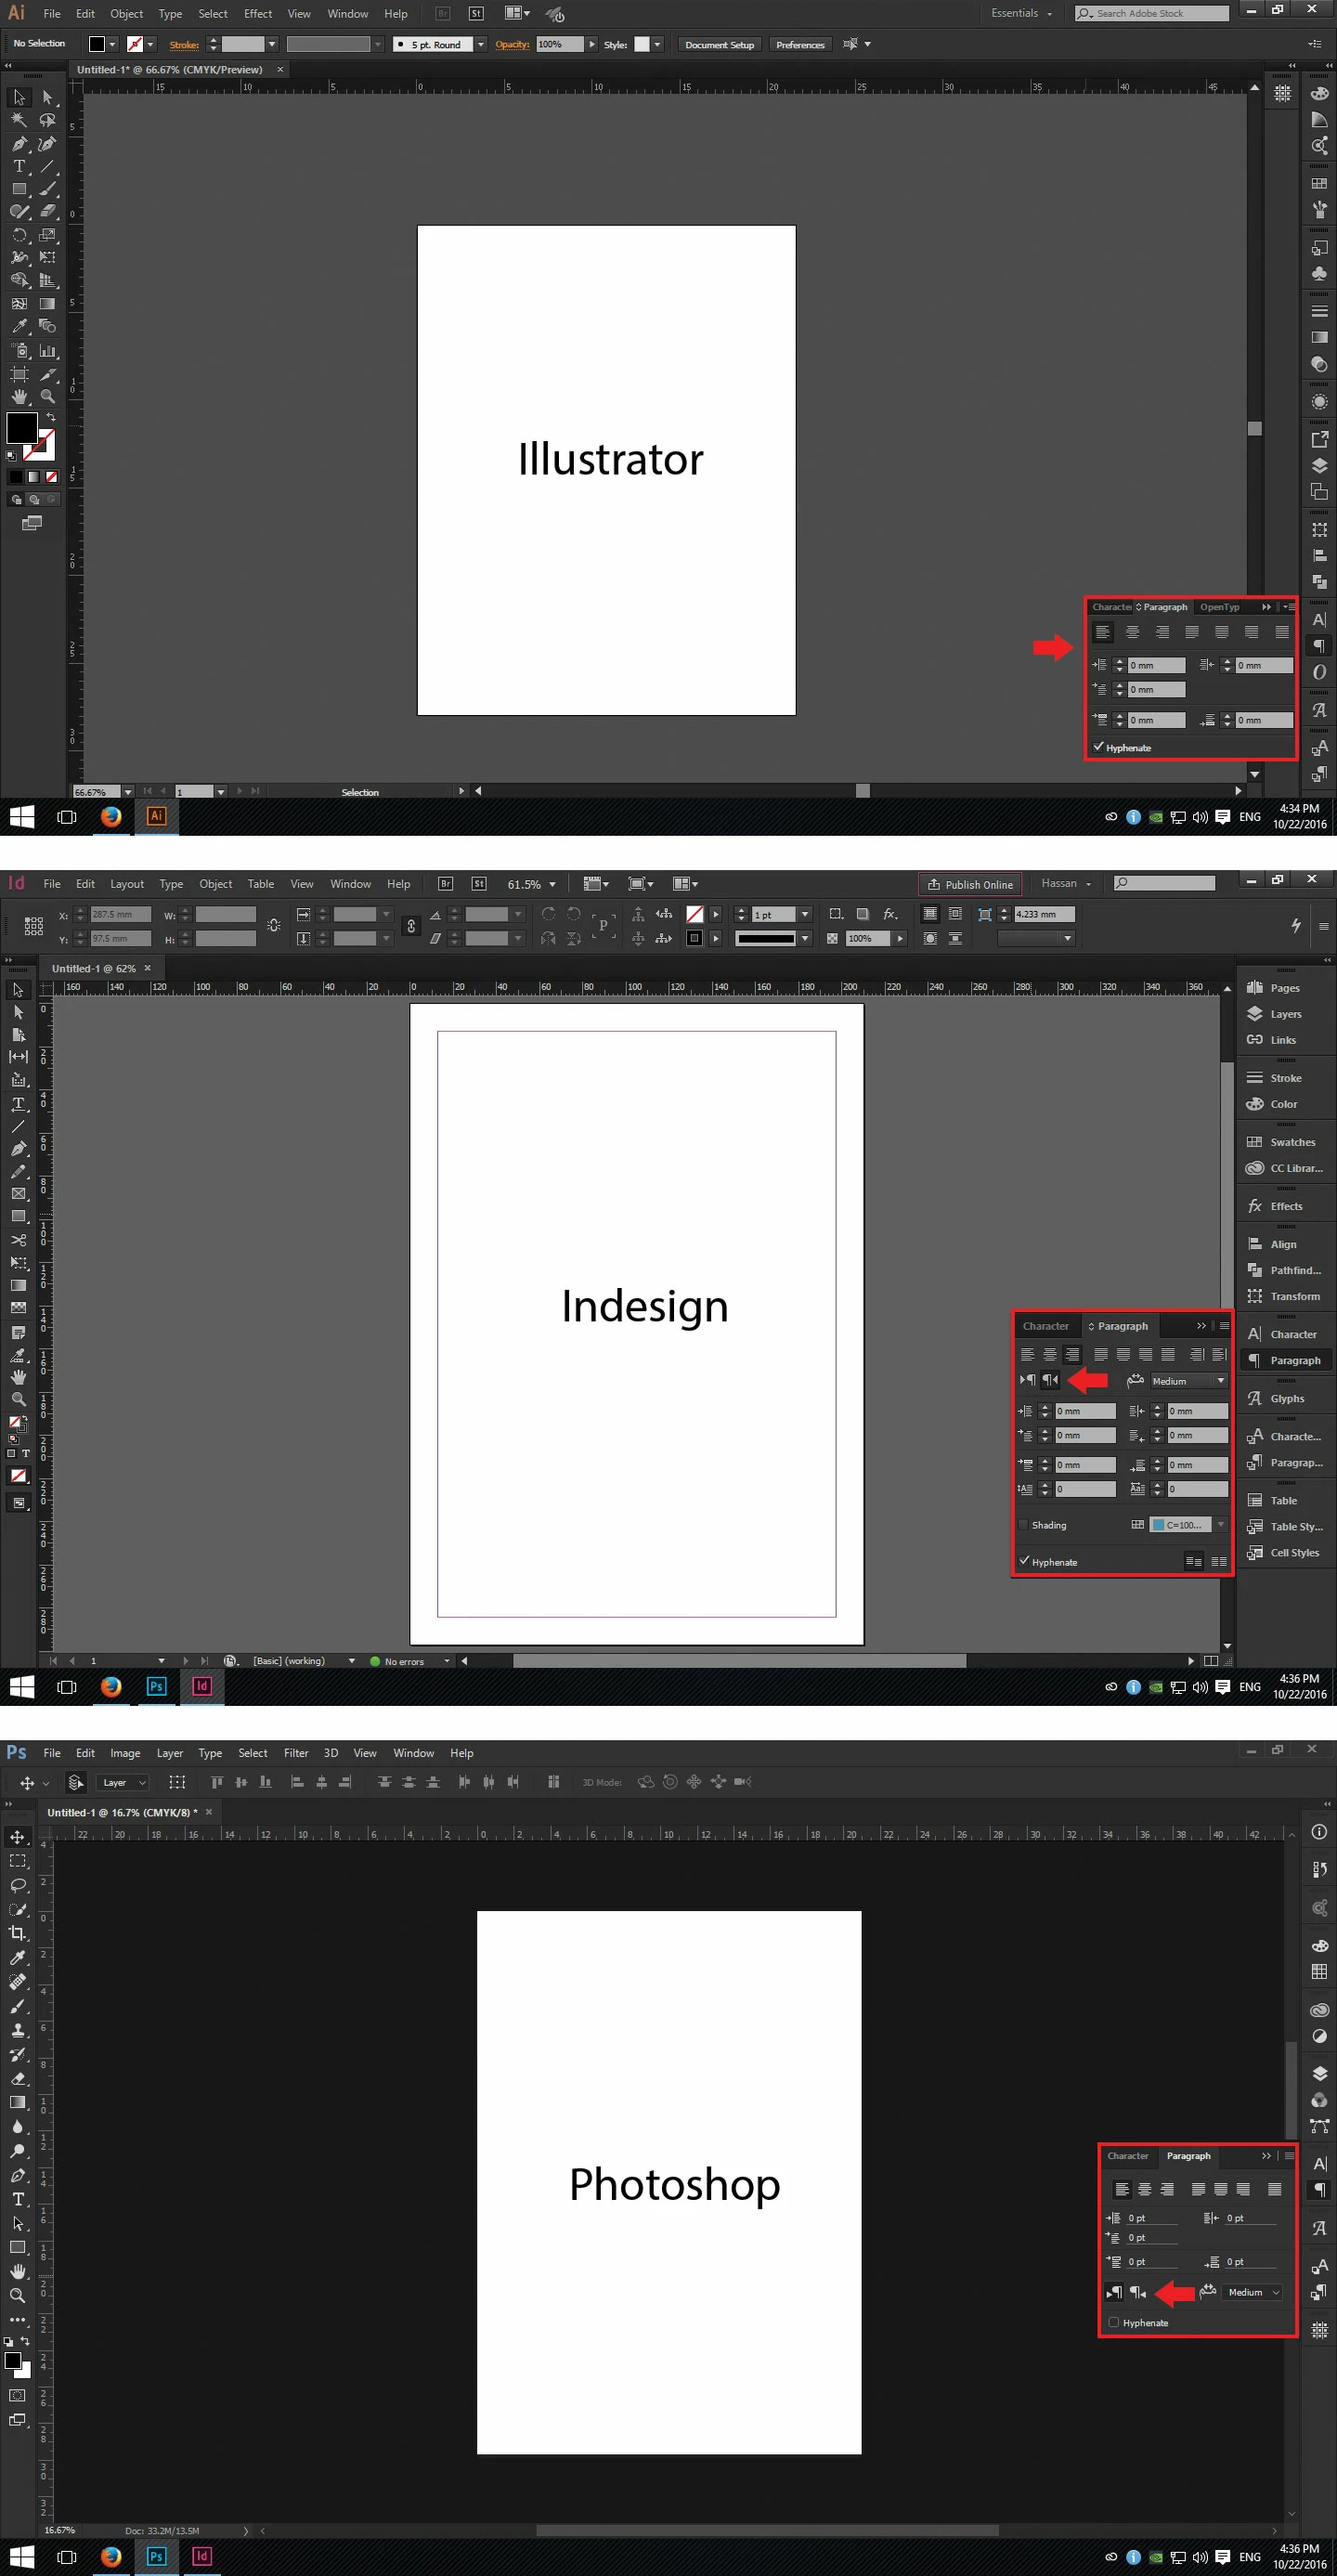The width and height of the screenshot is (1337, 2576).
Task: Uncheck Hyphenate in InDesign Paragraph panel
Action: click(x=1024, y=1561)
